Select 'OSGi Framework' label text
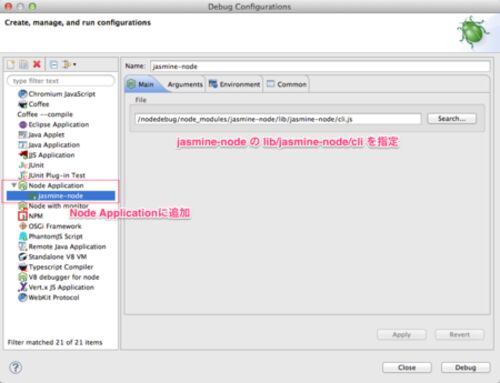Screen dimensions: 500x383 click(x=55, y=226)
